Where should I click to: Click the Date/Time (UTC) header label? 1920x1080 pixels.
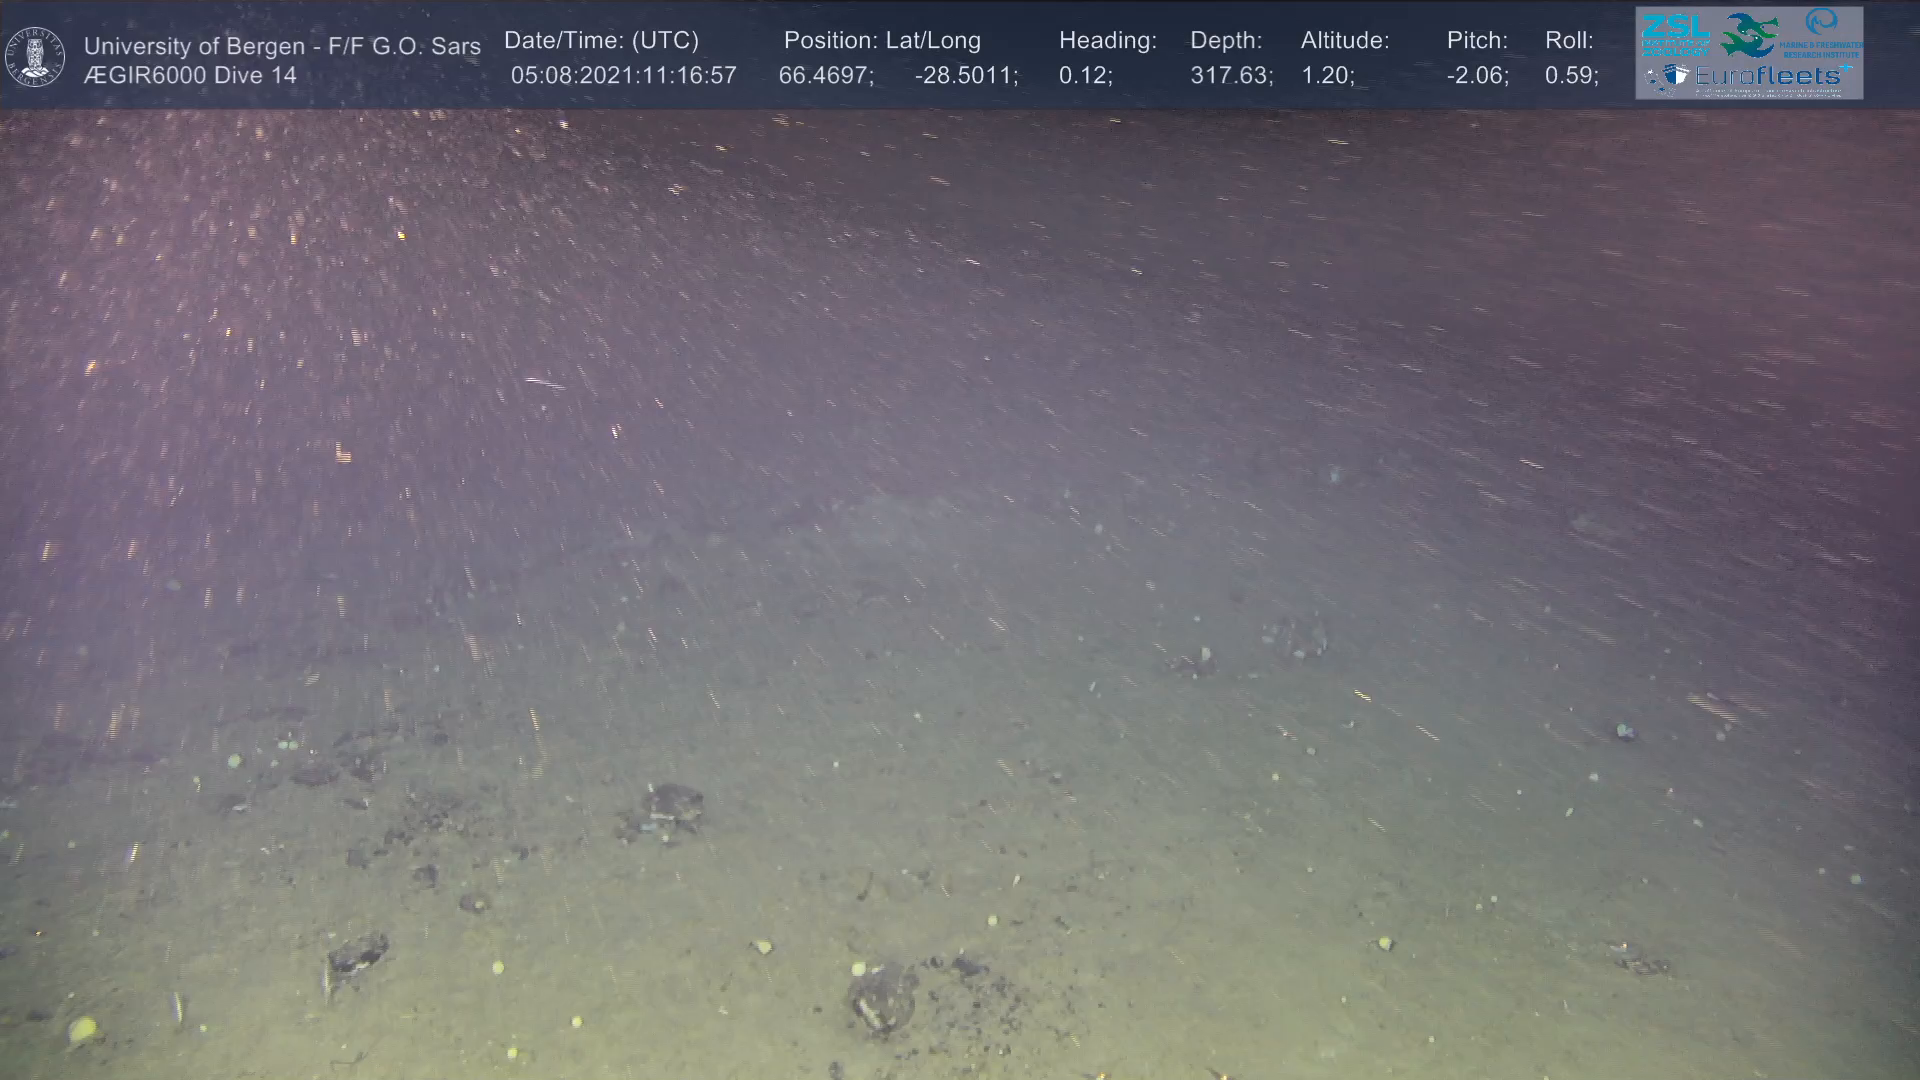pyautogui.click(x=601, y=40)
